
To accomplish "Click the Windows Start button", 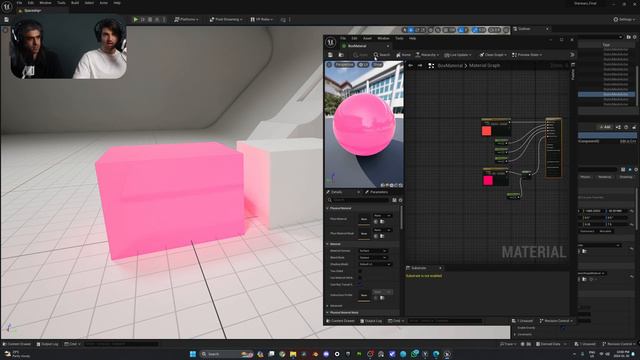I will pos(193,354).
